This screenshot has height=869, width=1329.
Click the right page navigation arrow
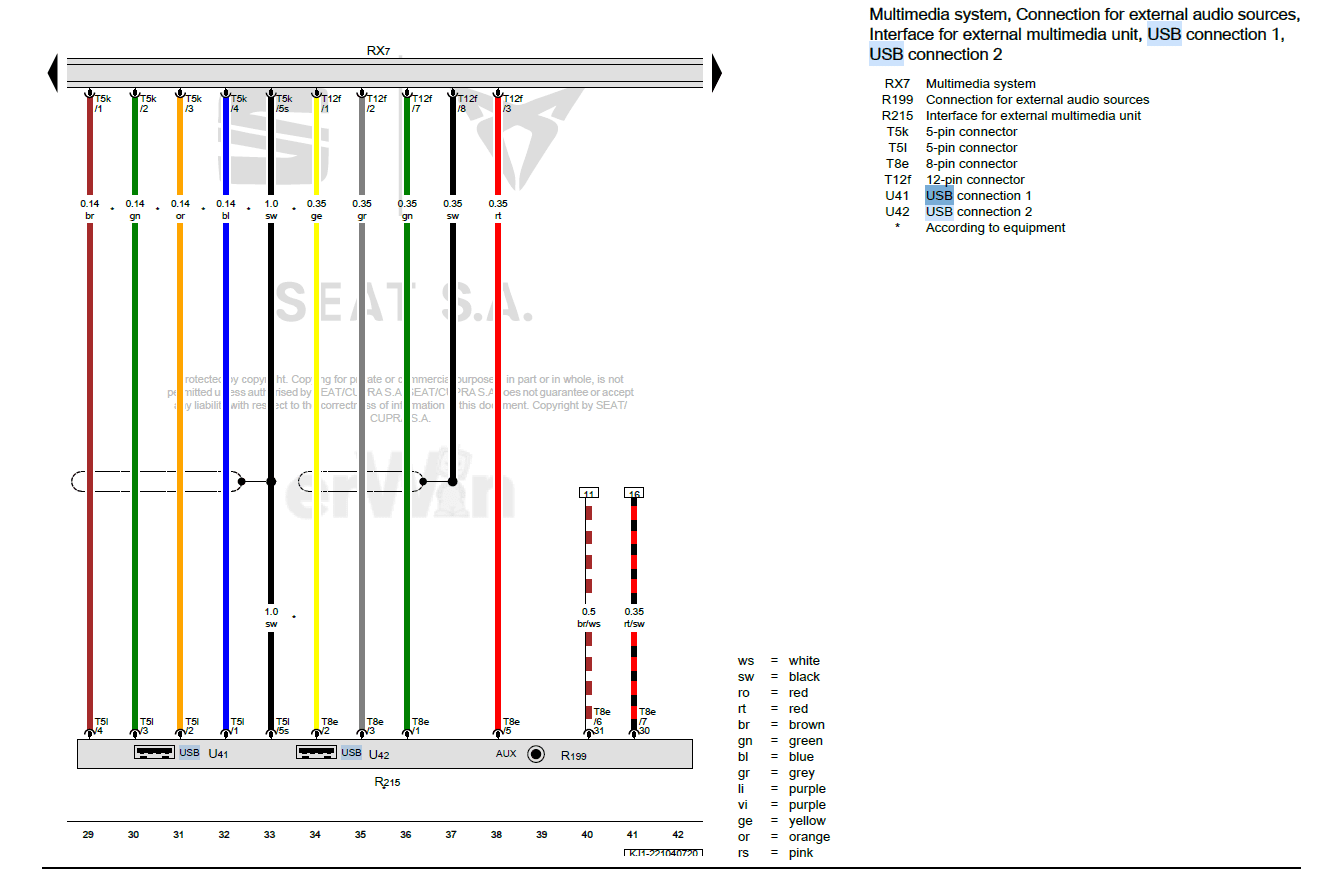click(x=716, y=74)
